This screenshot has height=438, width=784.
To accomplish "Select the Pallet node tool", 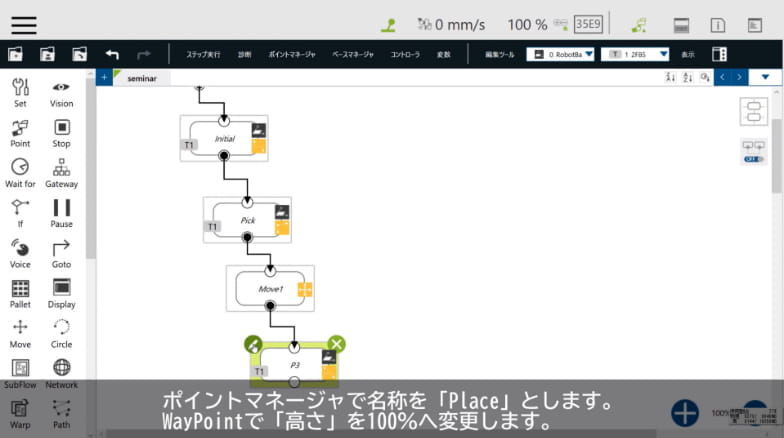I will tap(20, 294).
